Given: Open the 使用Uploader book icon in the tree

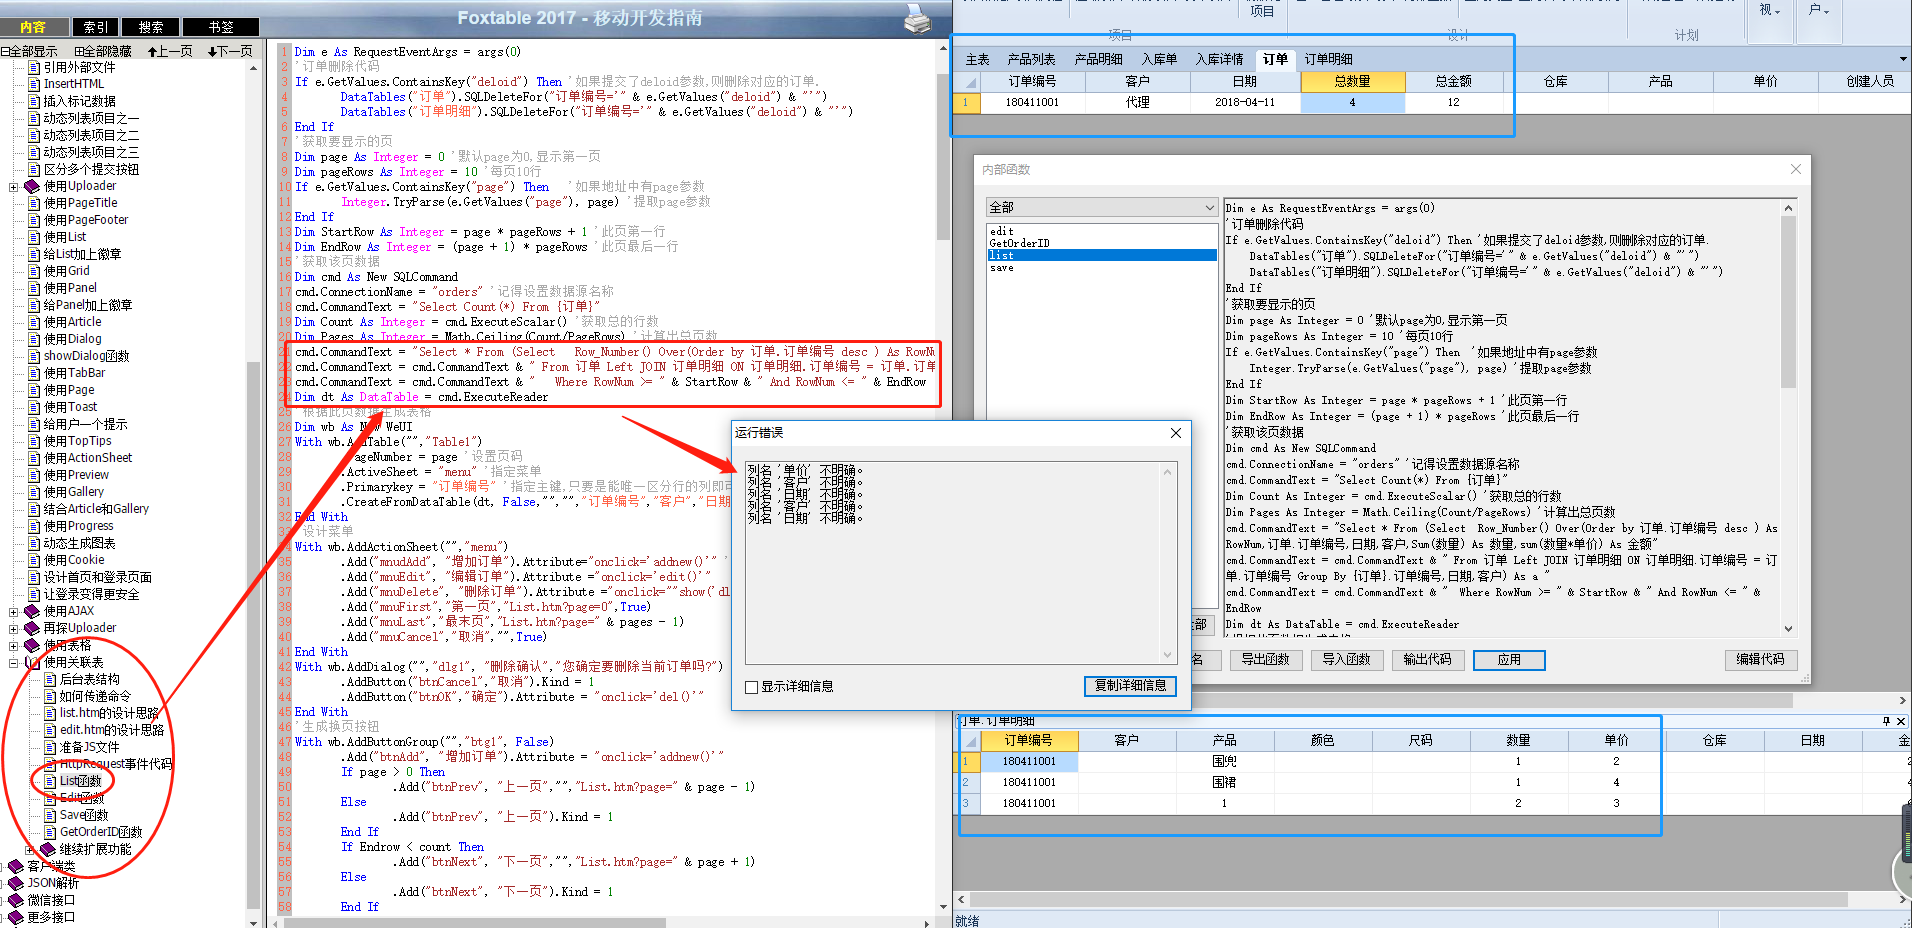Looking at the screenshot, I should pyautogui.click(x=32, y=186).
